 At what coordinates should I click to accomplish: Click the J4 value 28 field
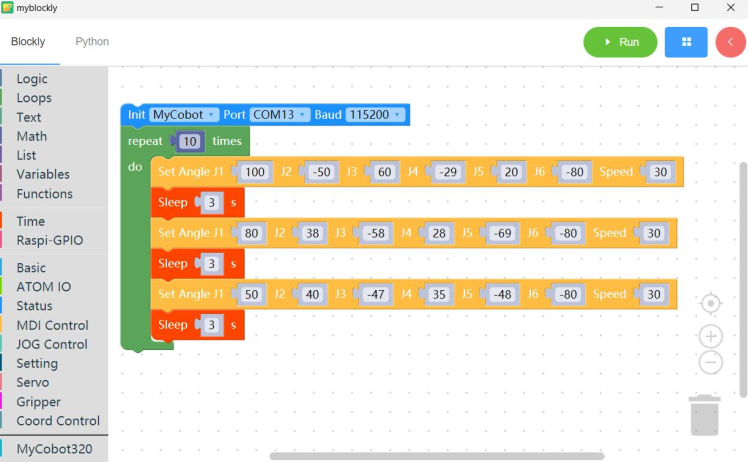pos(439,233)
